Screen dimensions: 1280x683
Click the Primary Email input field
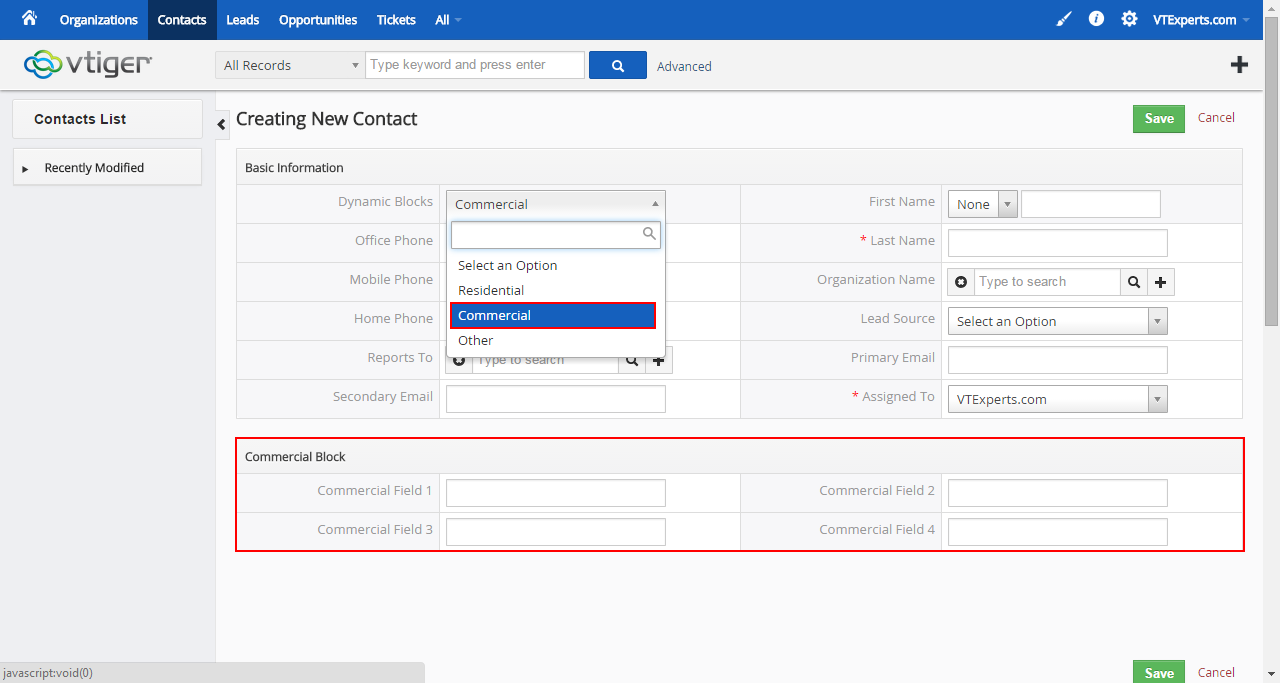pyautogui.click(x=1058, y=360)
